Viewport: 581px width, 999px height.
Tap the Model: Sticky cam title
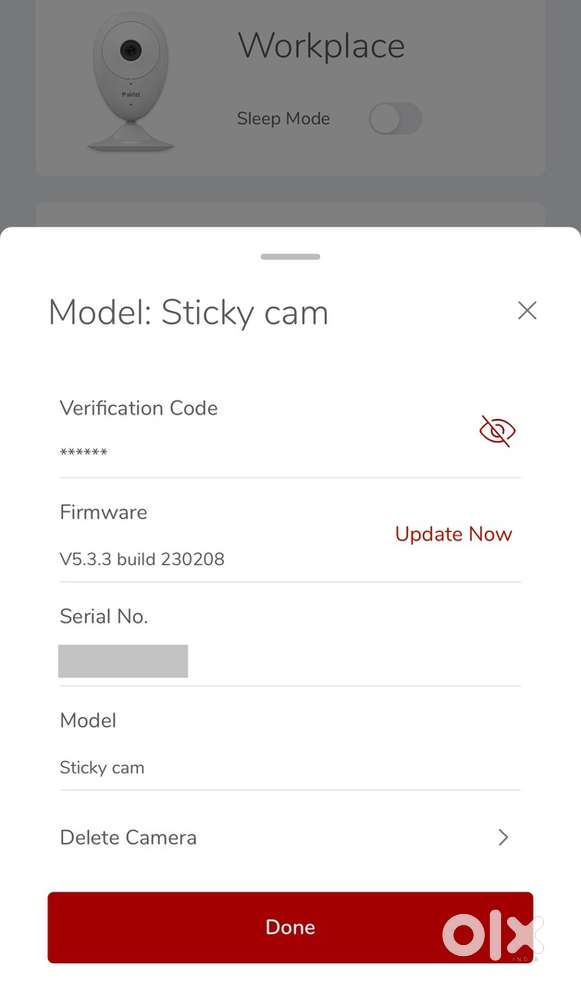[188, 312]
